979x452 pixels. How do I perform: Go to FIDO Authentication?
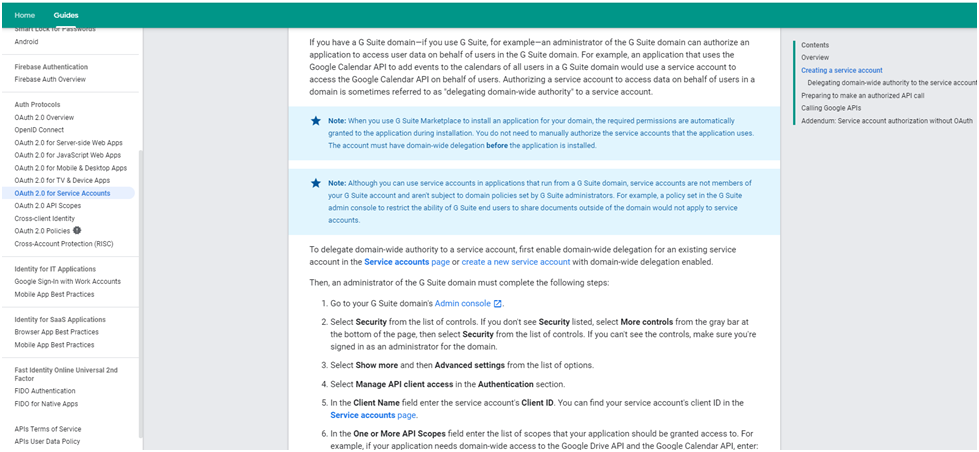[45, 391]
